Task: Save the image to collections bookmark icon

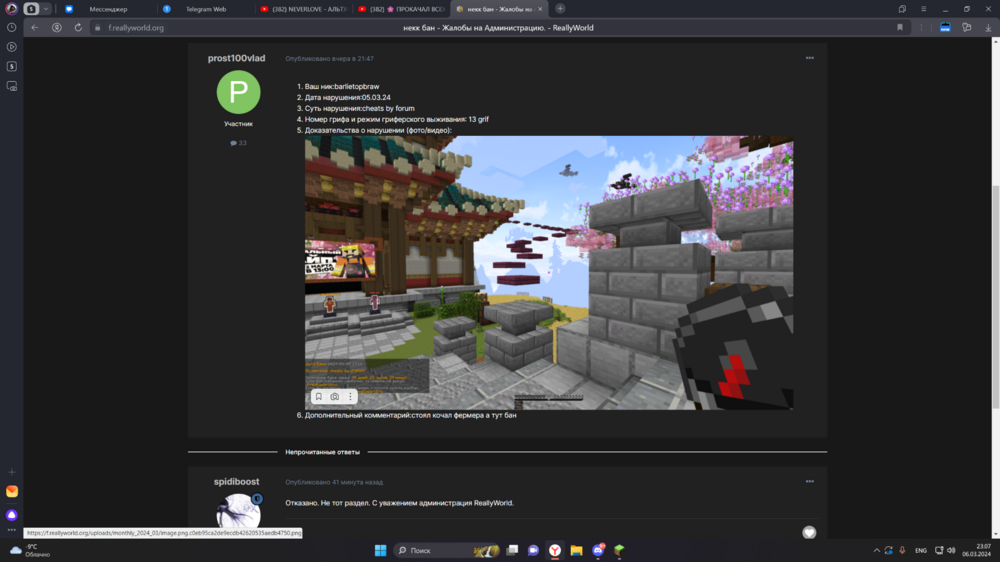Action: (x=319, y=397)
